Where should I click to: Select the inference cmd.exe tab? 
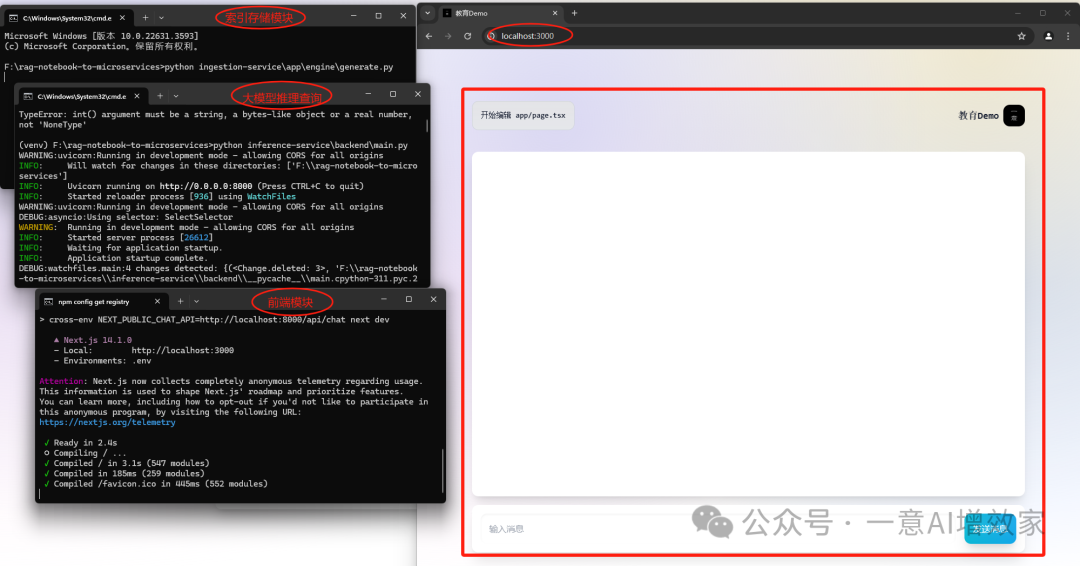point(82,96)
